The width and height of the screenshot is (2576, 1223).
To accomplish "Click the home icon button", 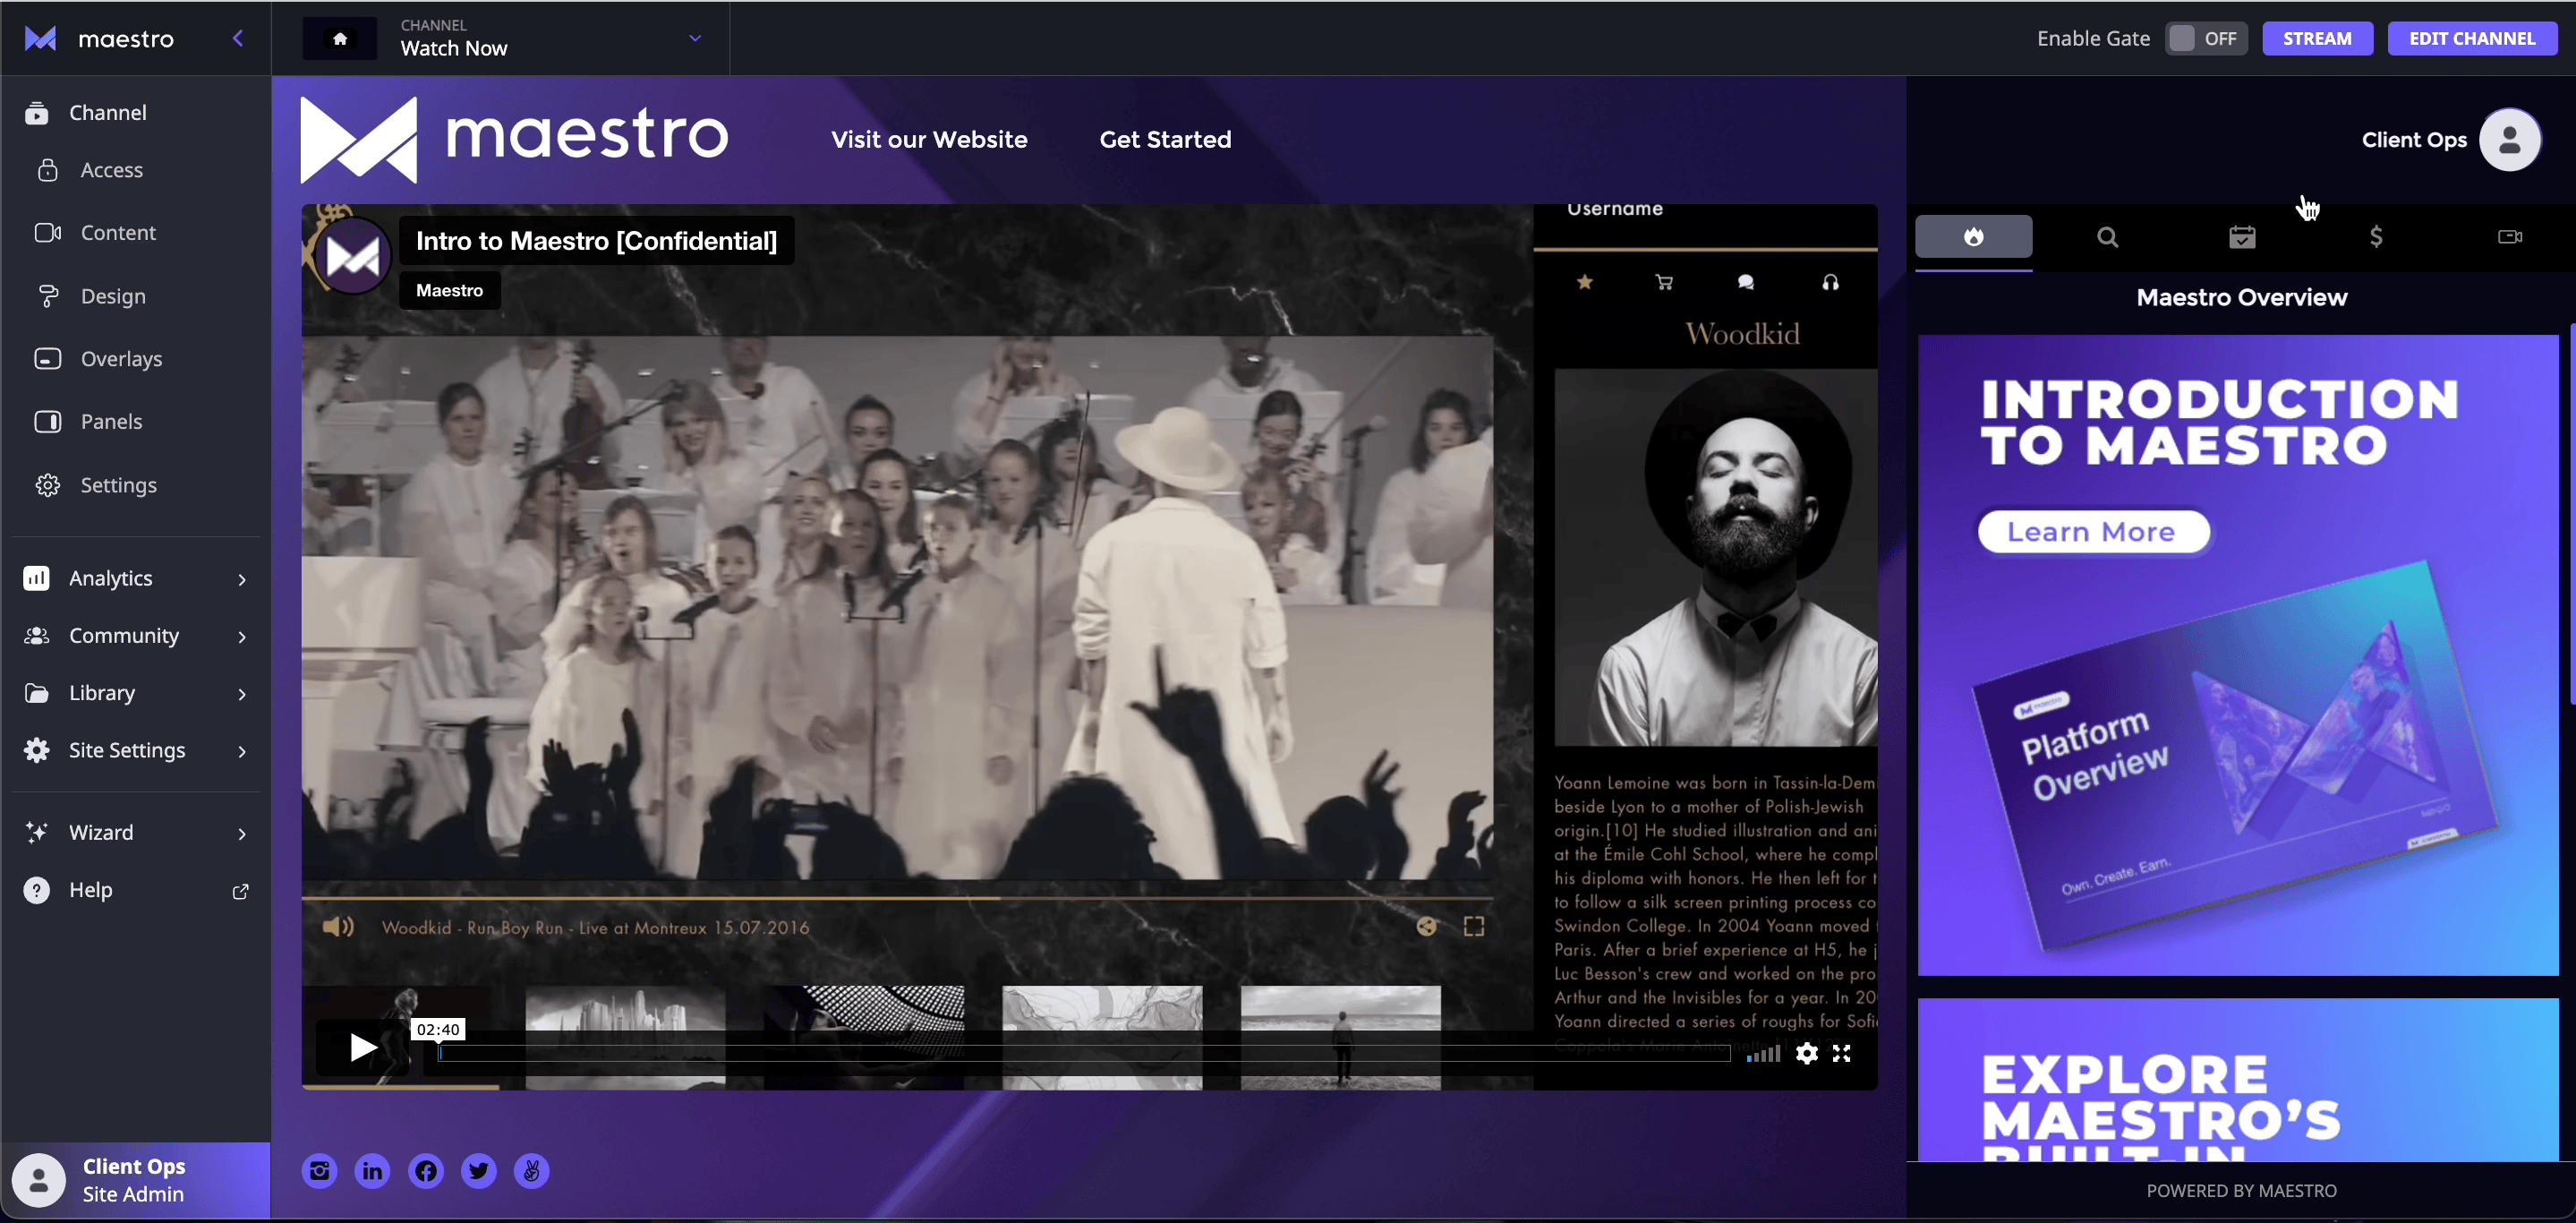I will click(340, 38).
